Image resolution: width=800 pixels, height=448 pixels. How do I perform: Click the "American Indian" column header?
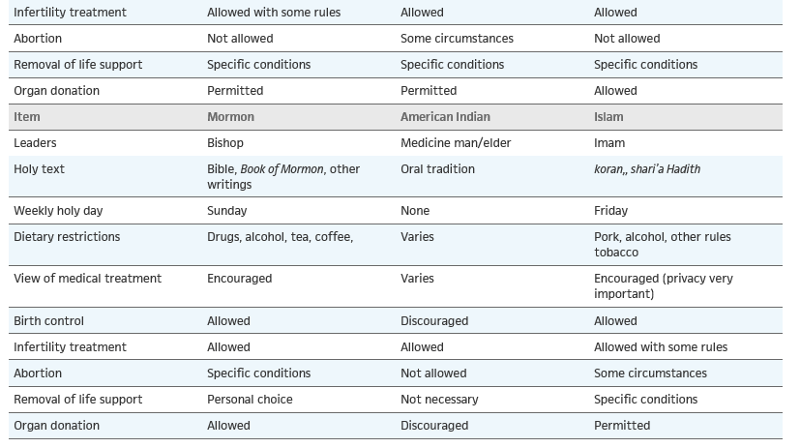(x=445, y=117)
